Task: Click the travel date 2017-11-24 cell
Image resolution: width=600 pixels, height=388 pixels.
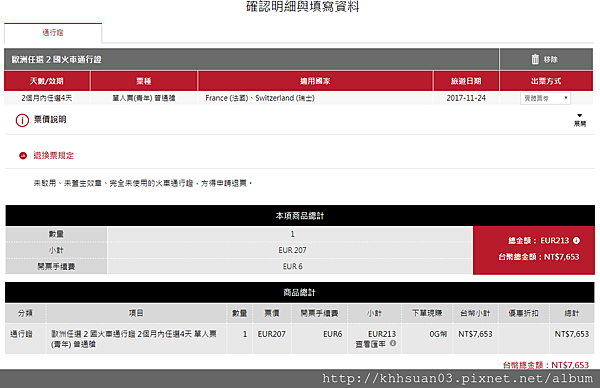Action: 466,98
